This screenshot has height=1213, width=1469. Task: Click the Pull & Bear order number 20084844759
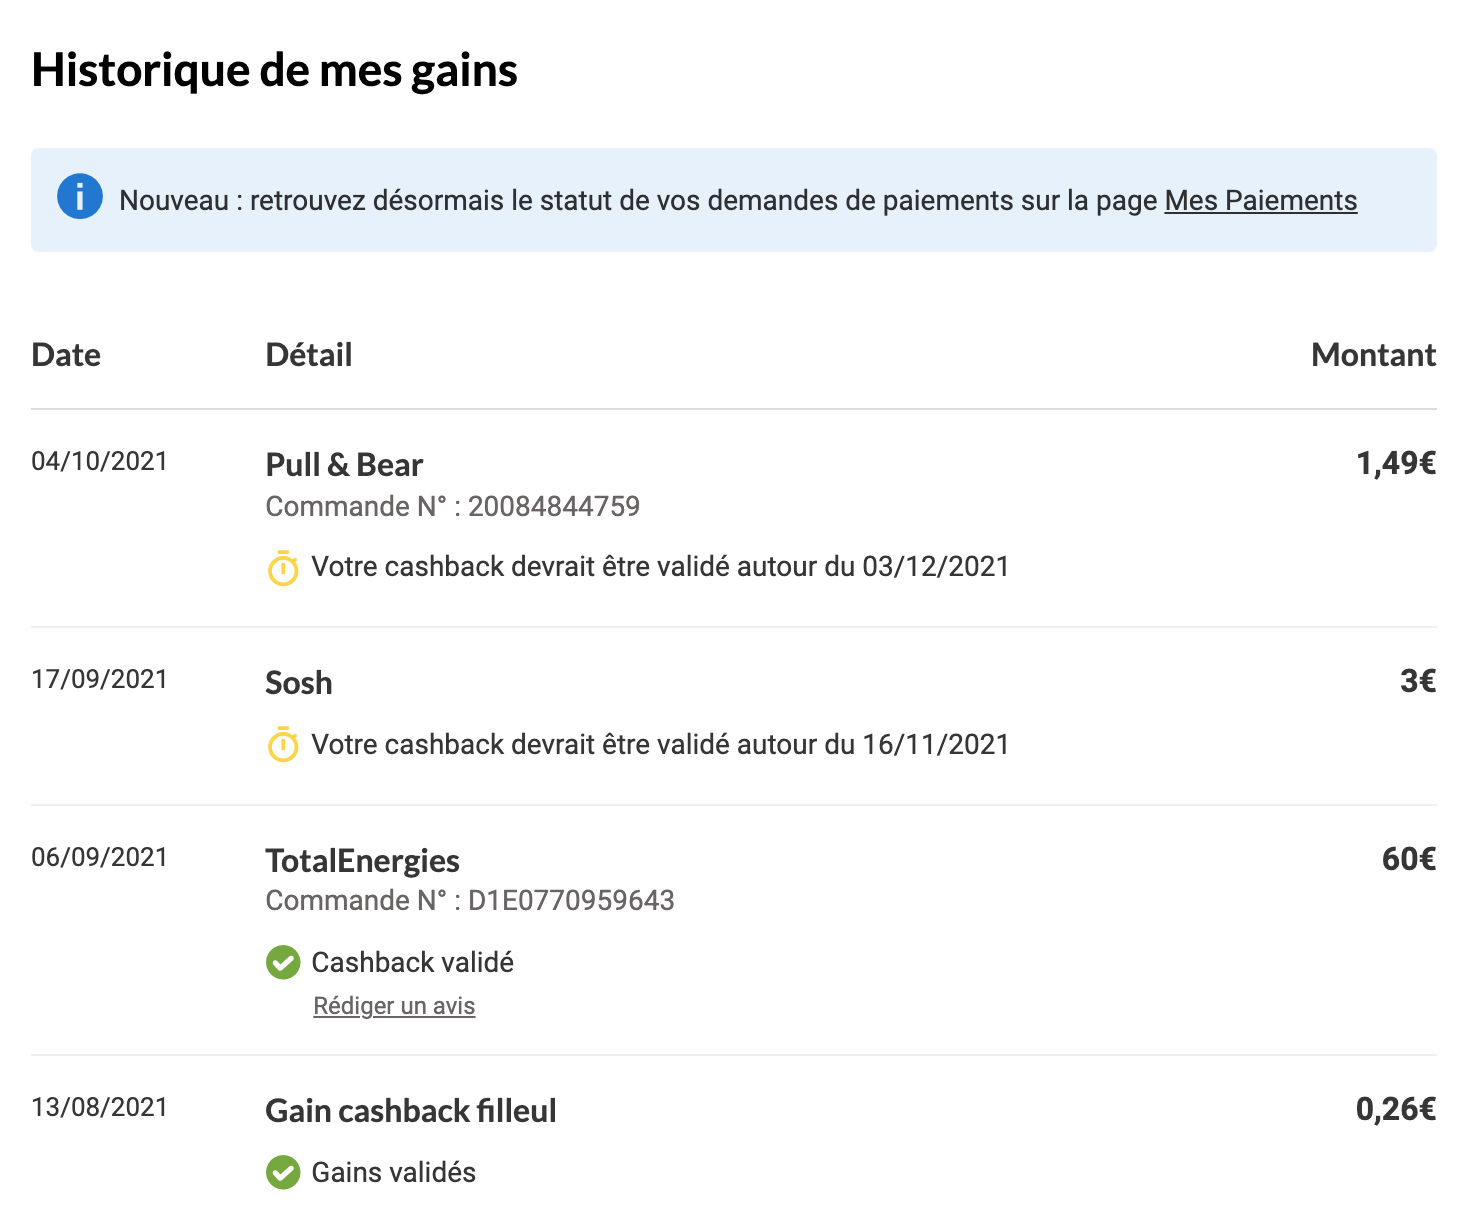coord(554,507)
